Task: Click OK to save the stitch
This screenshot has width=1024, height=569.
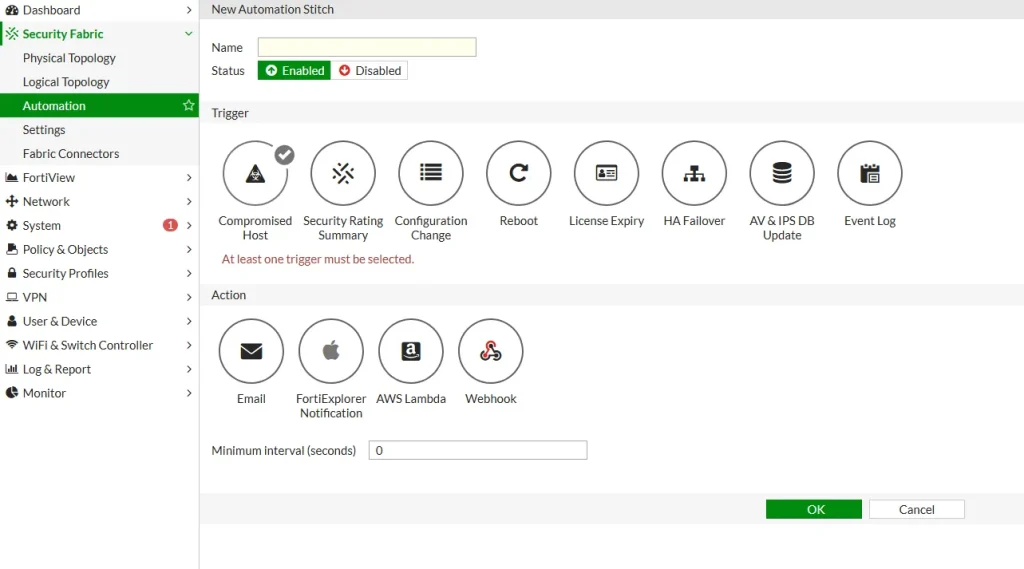Action: (x=814, y=509)
